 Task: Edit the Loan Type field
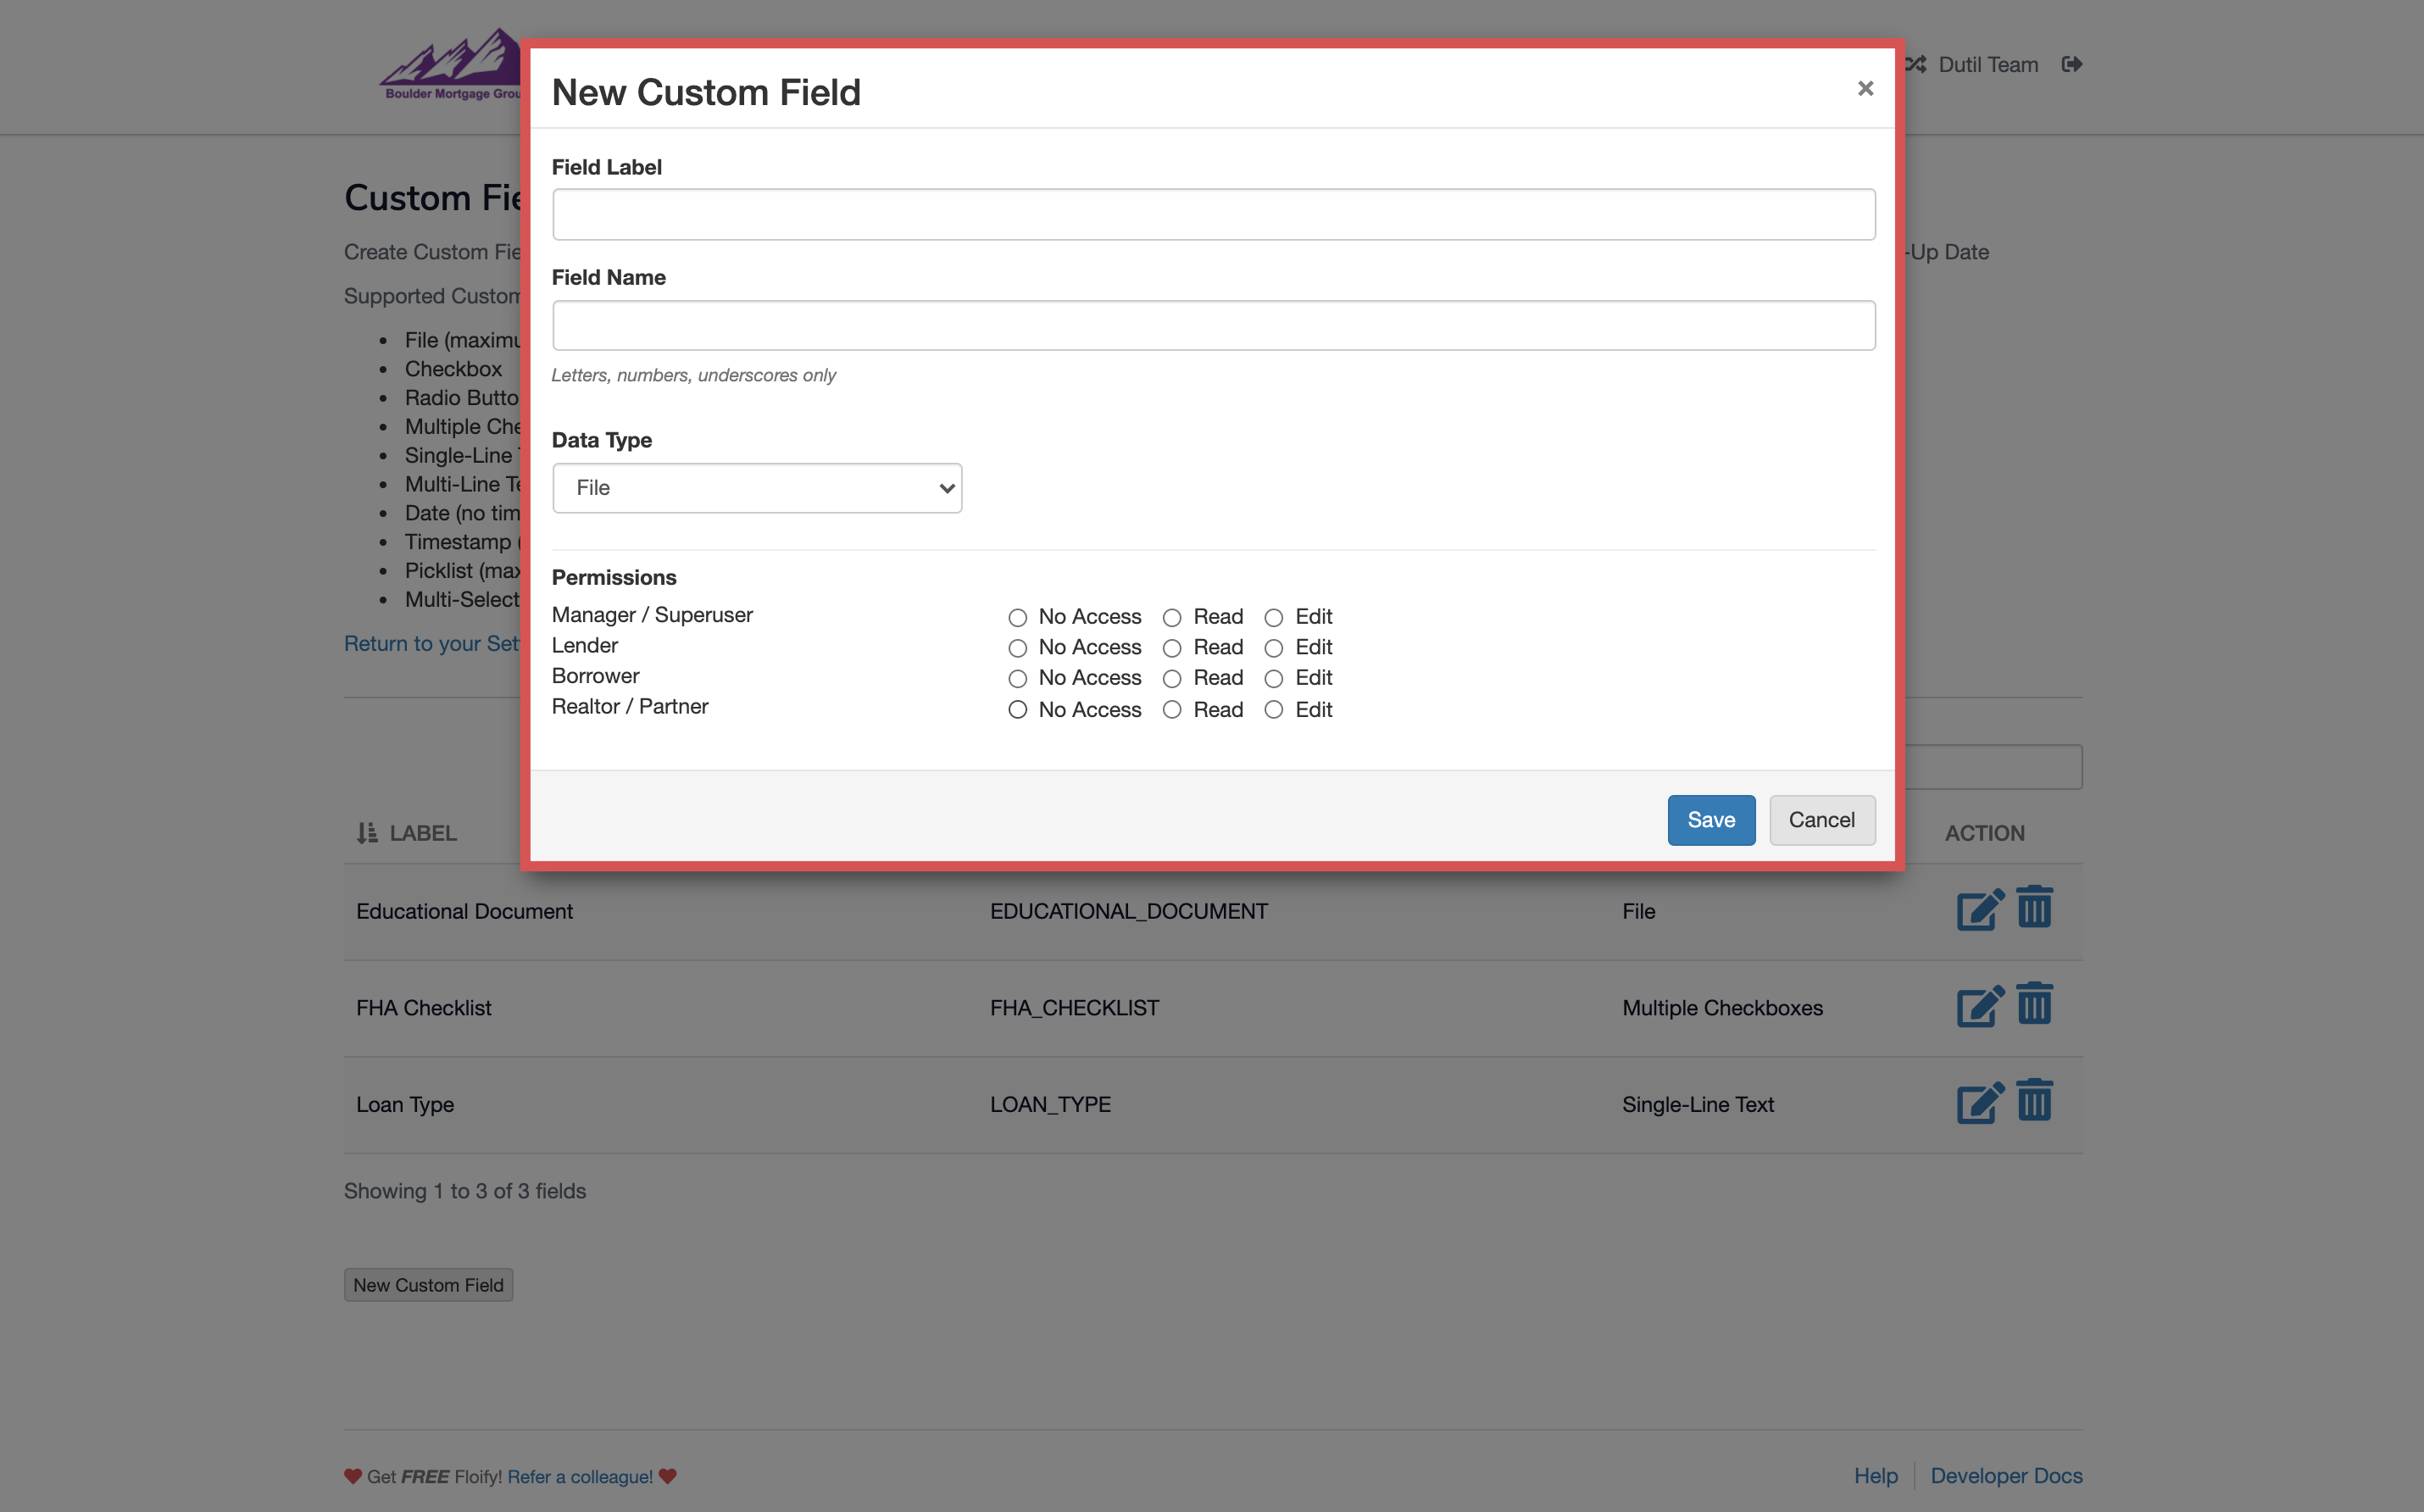click(1979, 1103)
